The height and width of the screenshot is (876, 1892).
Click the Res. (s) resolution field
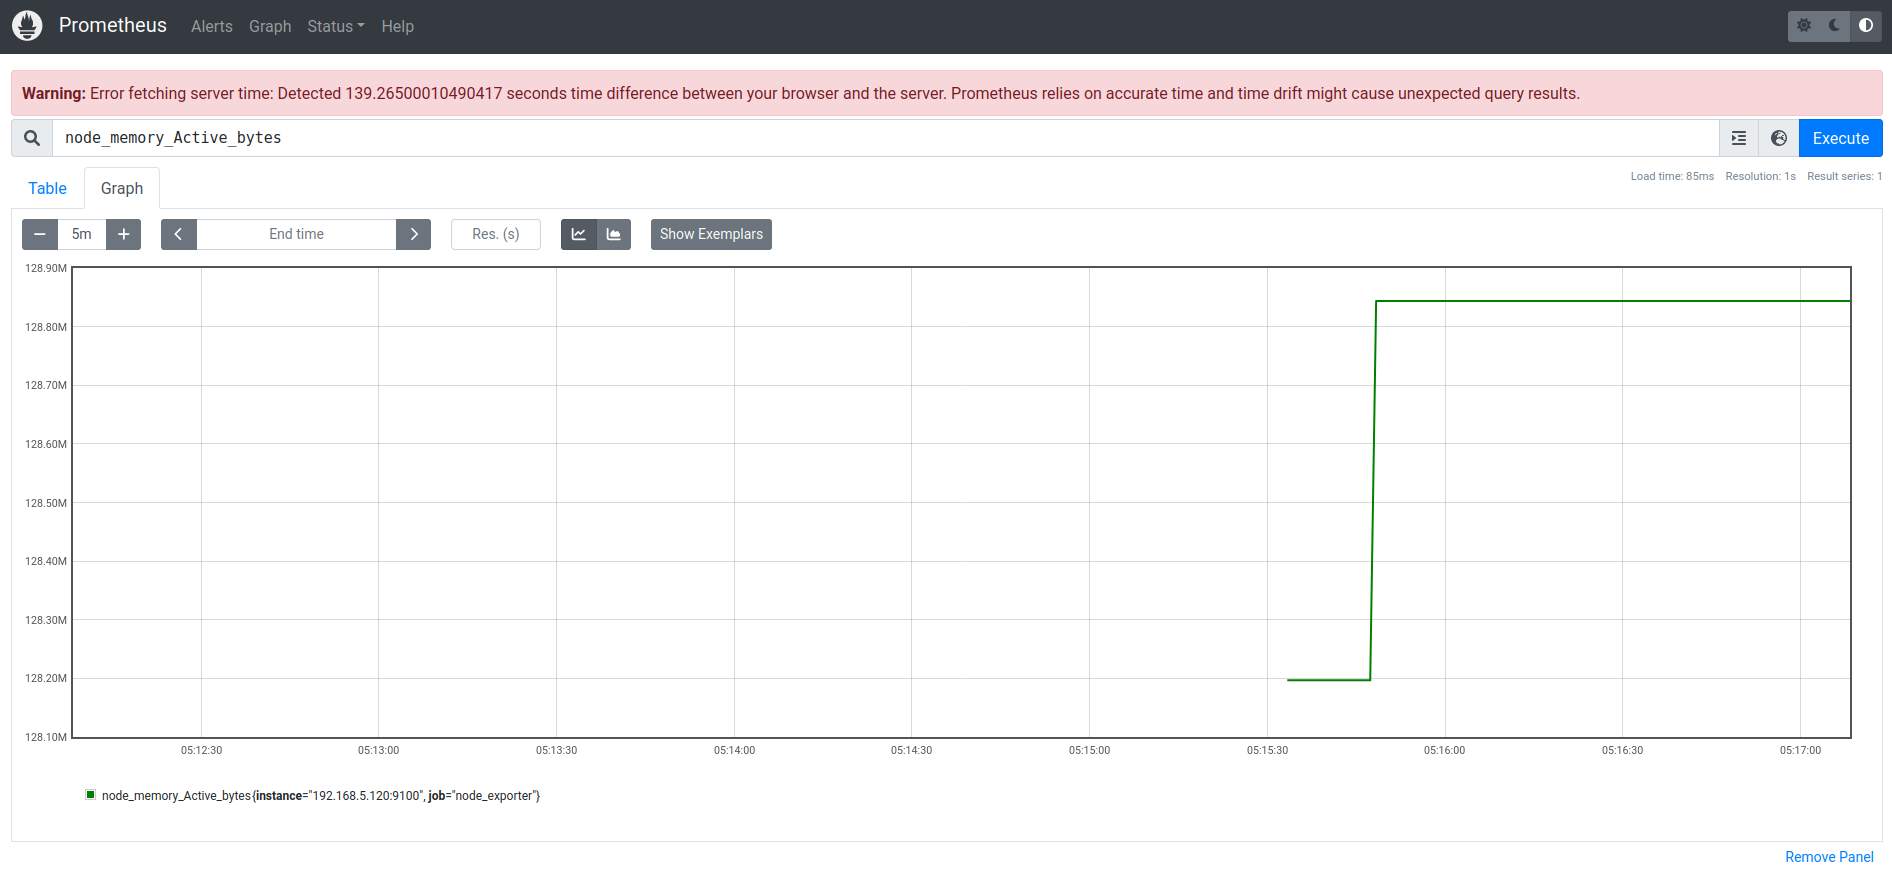496,234
